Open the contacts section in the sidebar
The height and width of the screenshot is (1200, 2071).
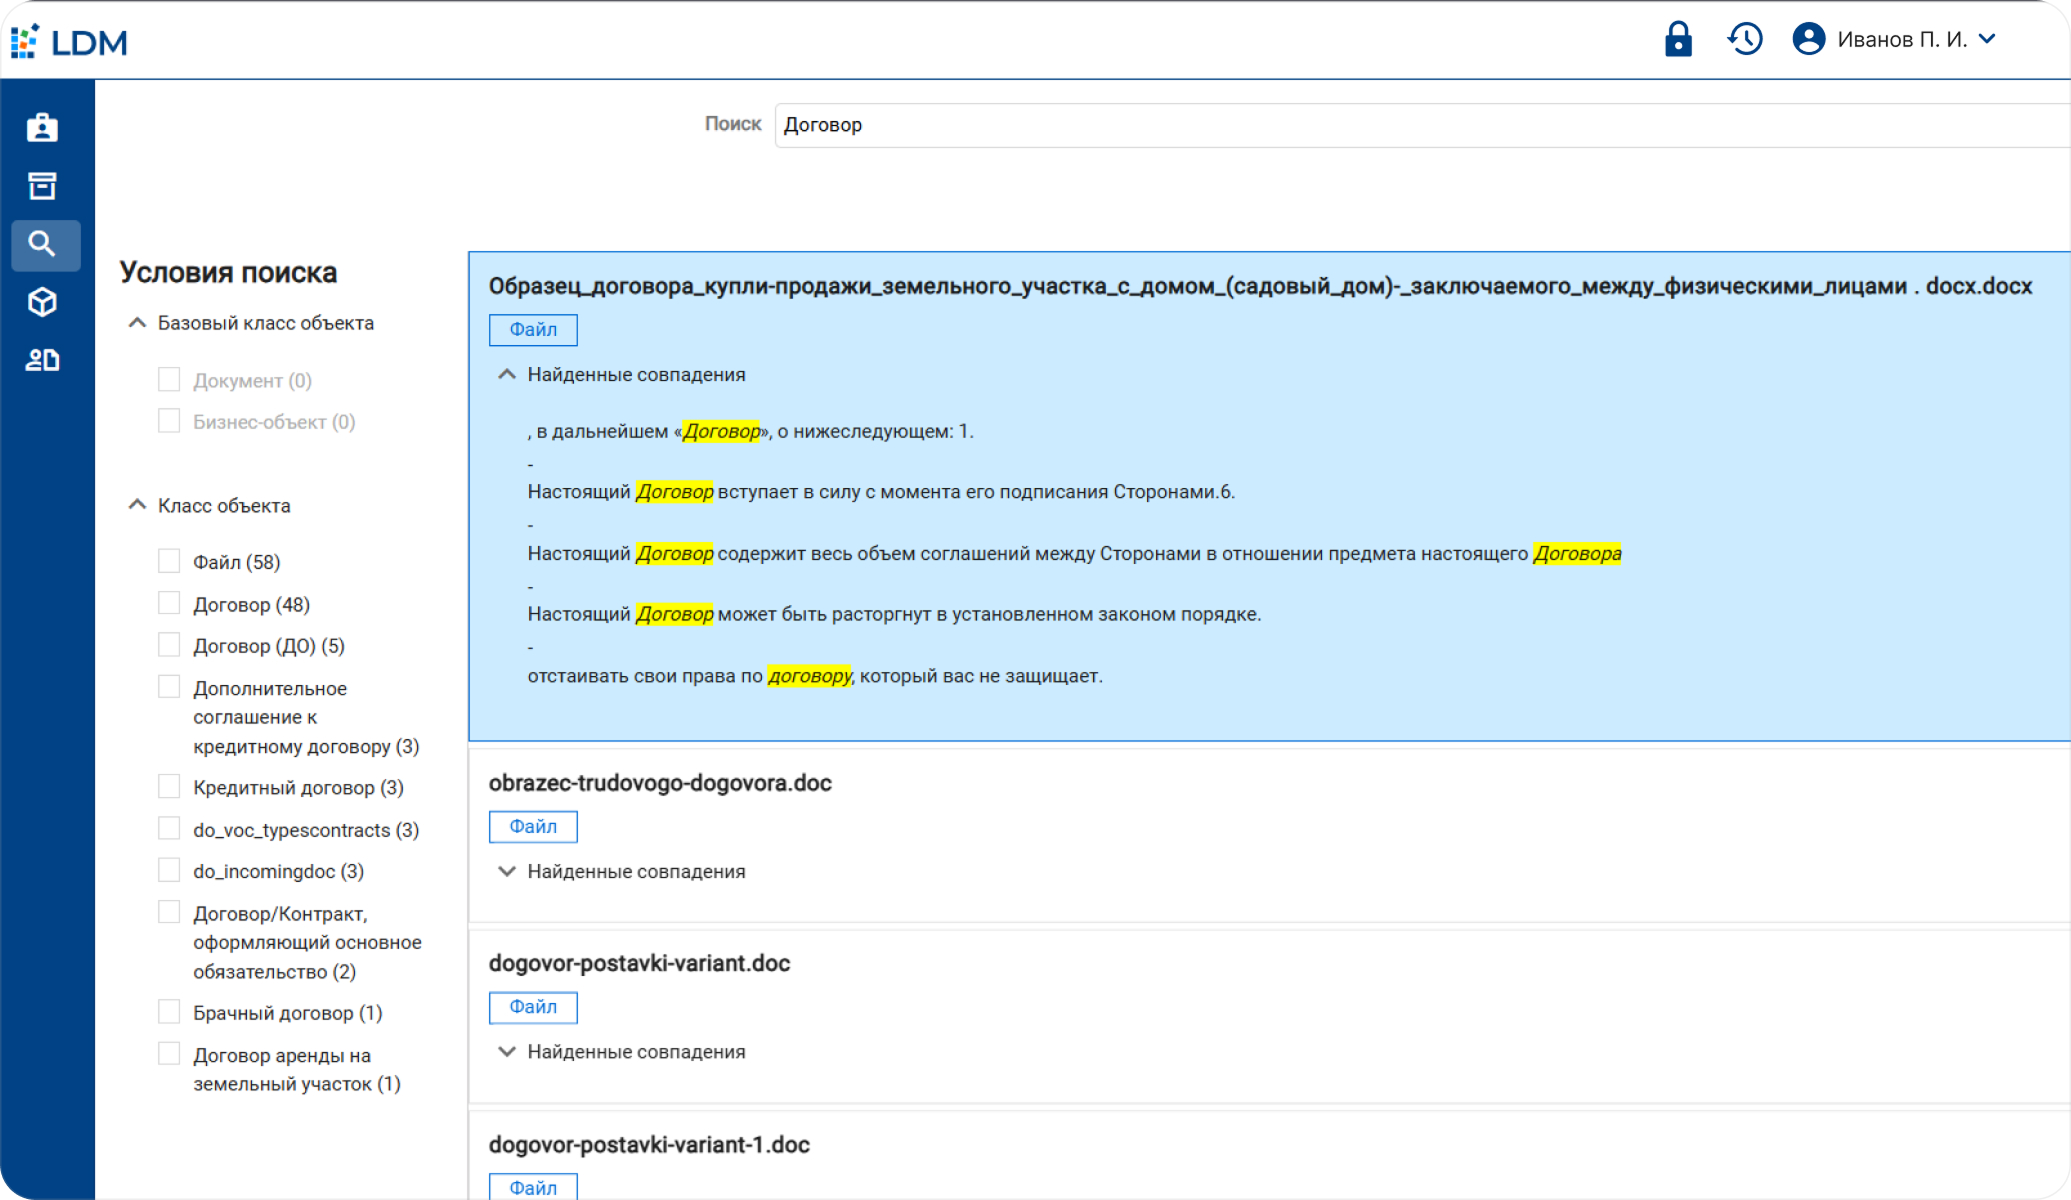(43, 360)
